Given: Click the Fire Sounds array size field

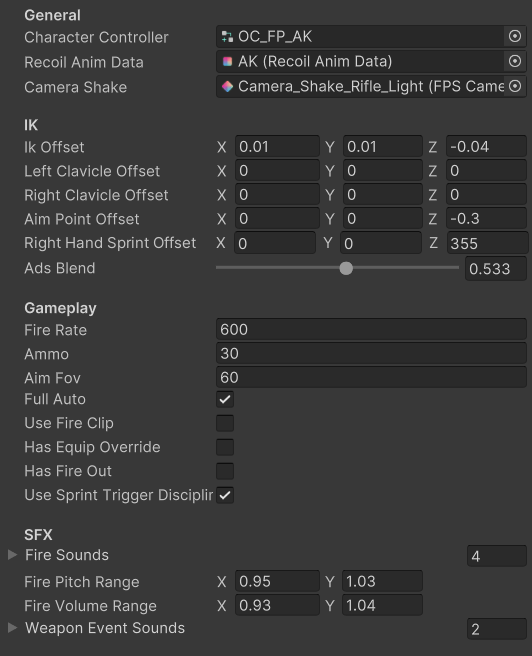Looking at the screenshot, I should (496, 556).
